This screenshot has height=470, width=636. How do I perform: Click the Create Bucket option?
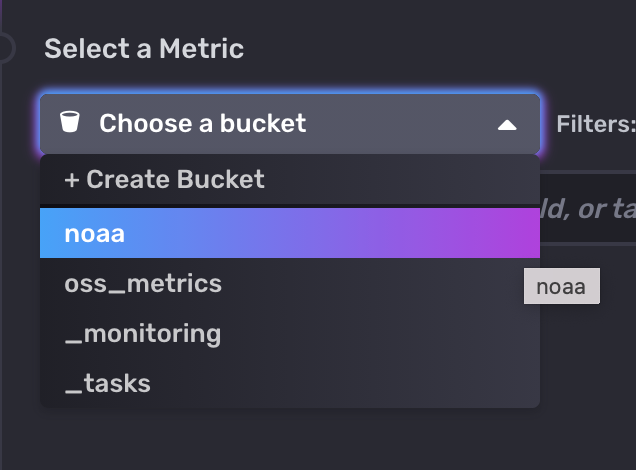[x=165, y=180]
